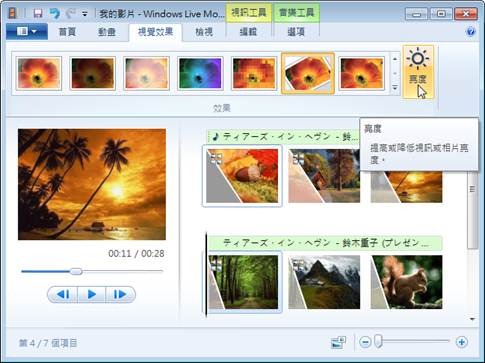Switch to the 動畫 tab
This screenshot has width=485, height=363.
click(x=106, y=32)
